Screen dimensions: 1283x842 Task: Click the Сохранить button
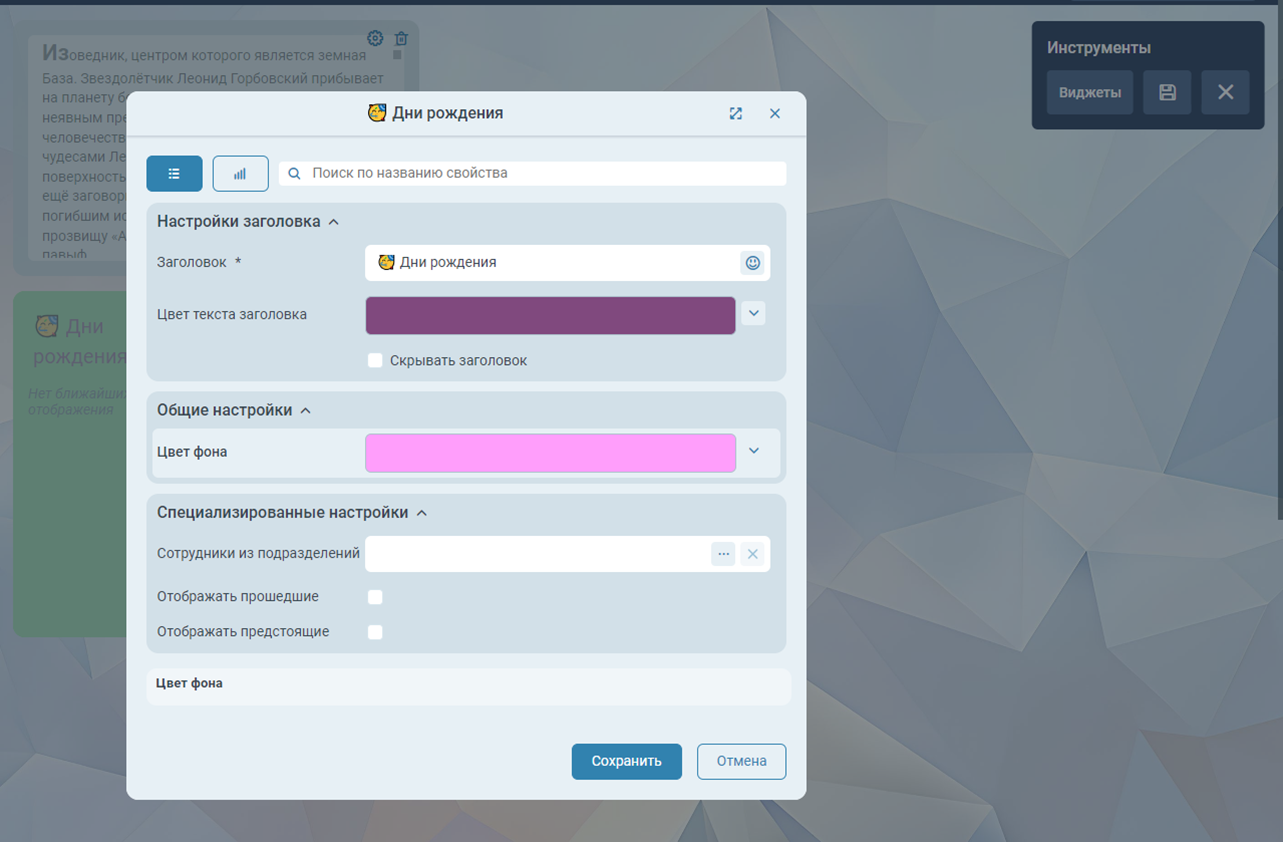pos(626,761)
